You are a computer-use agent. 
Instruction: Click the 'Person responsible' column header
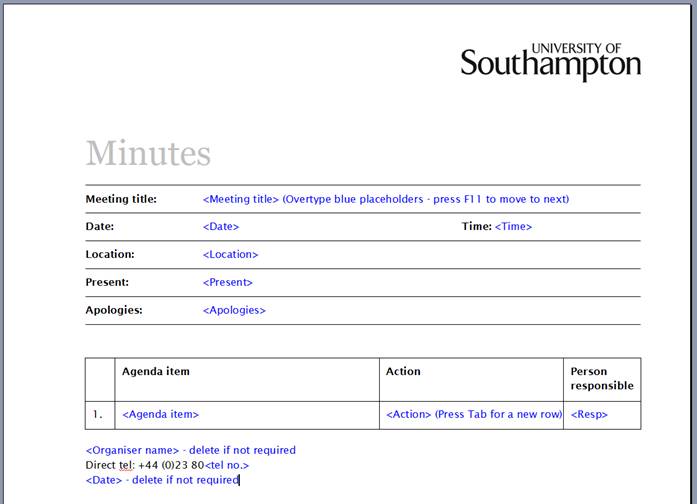[x=602, y=379]
